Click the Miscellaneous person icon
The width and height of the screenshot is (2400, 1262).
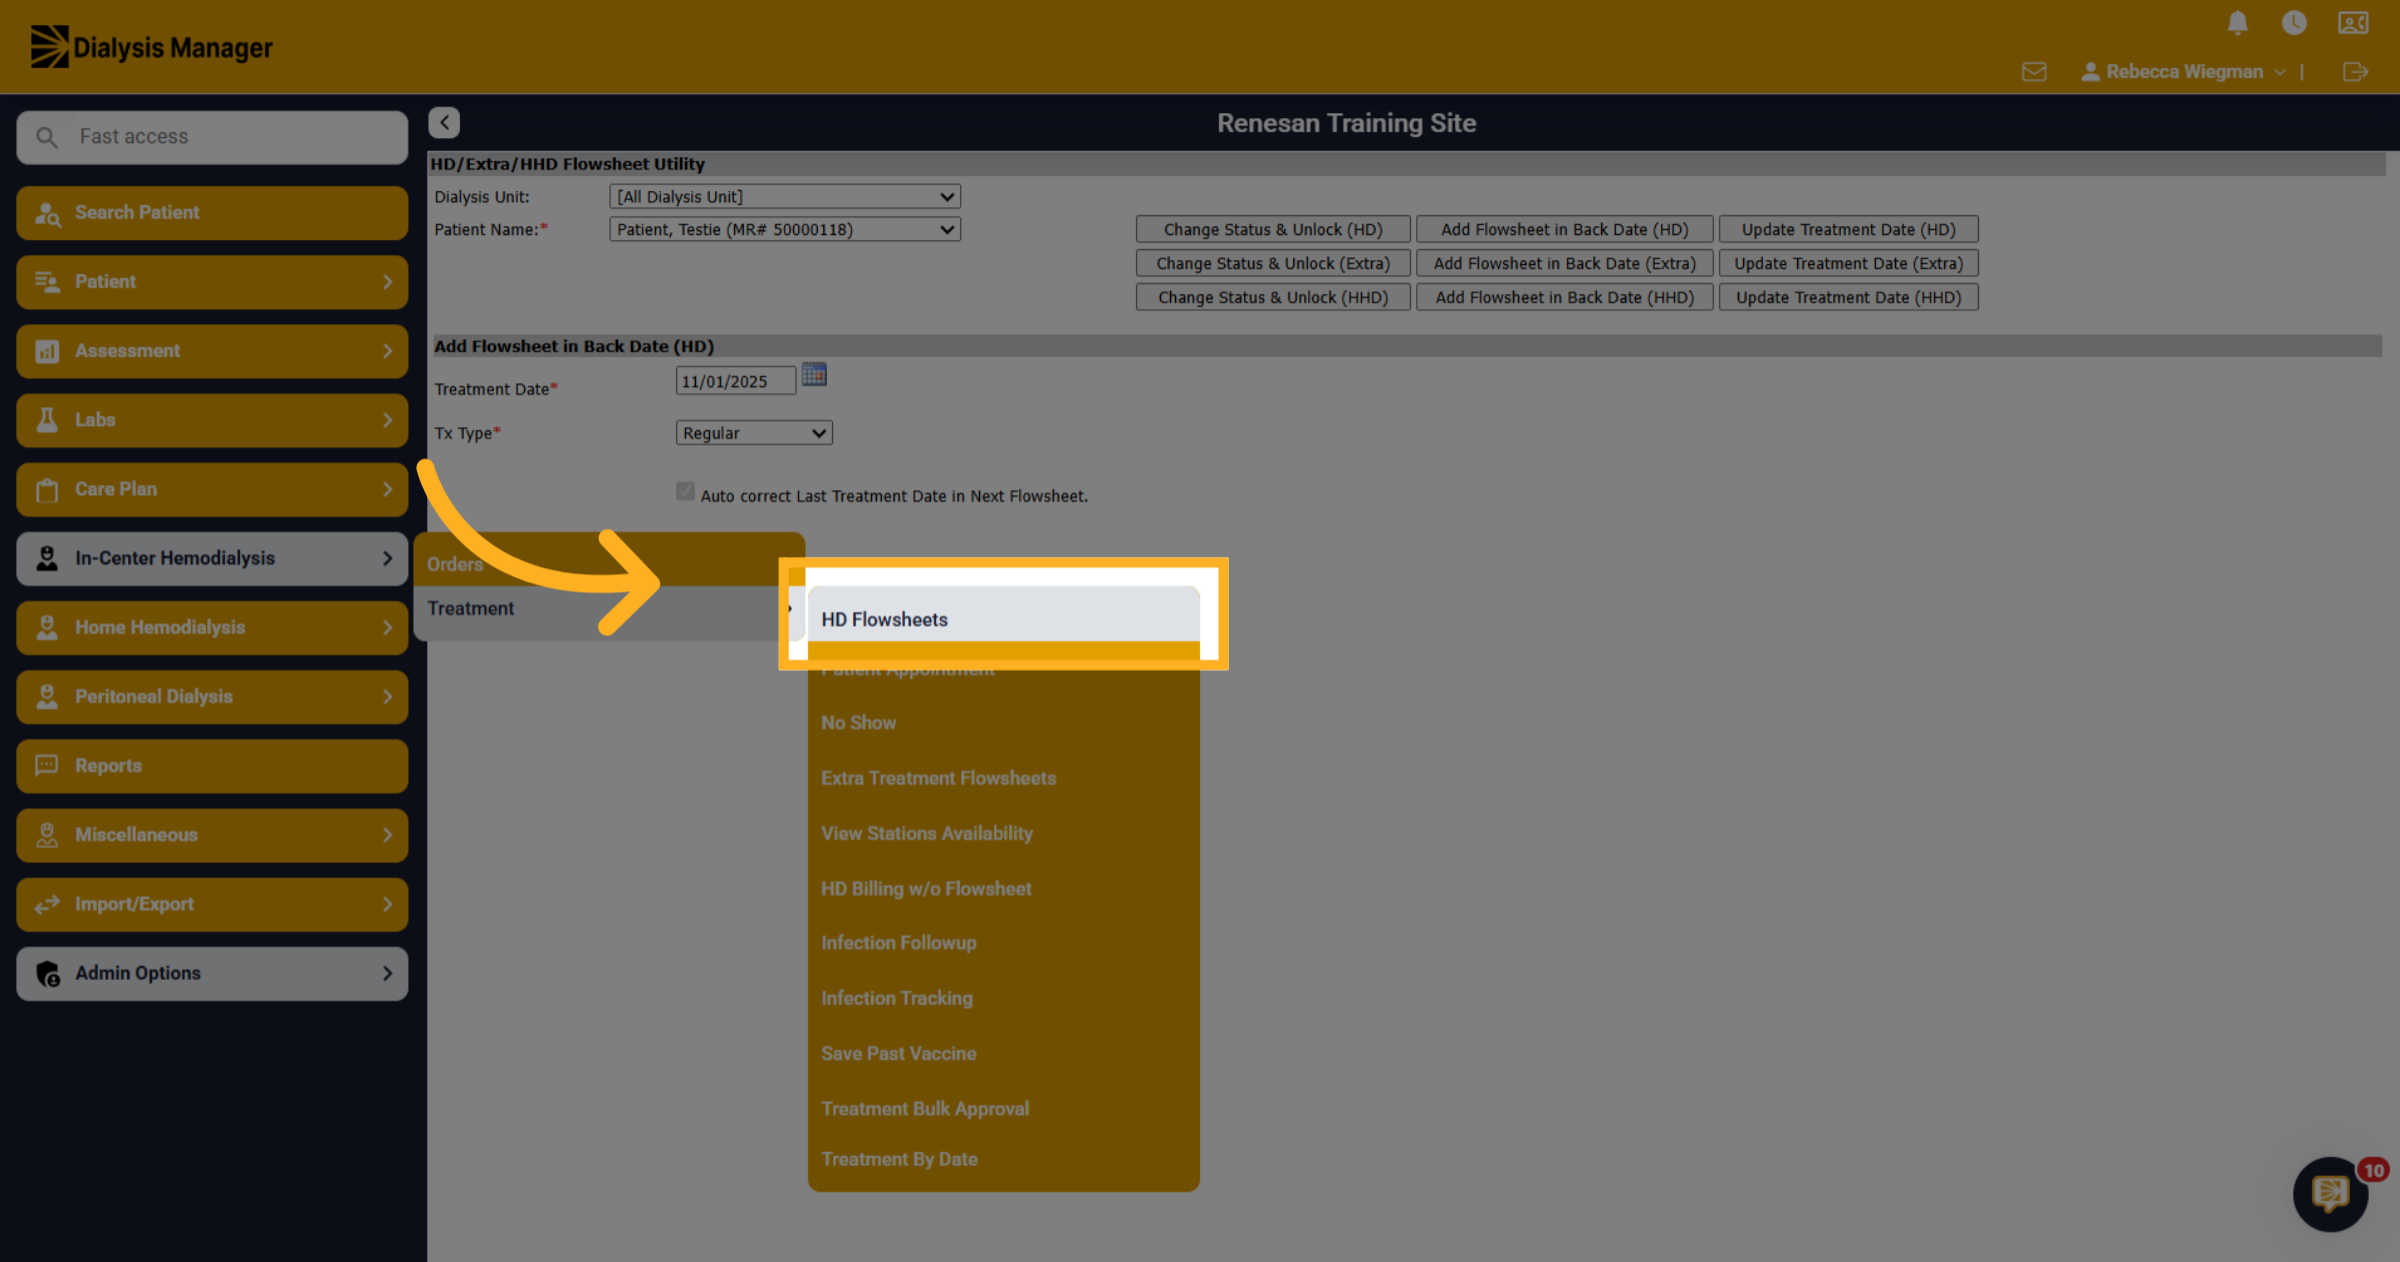(47, 835)
